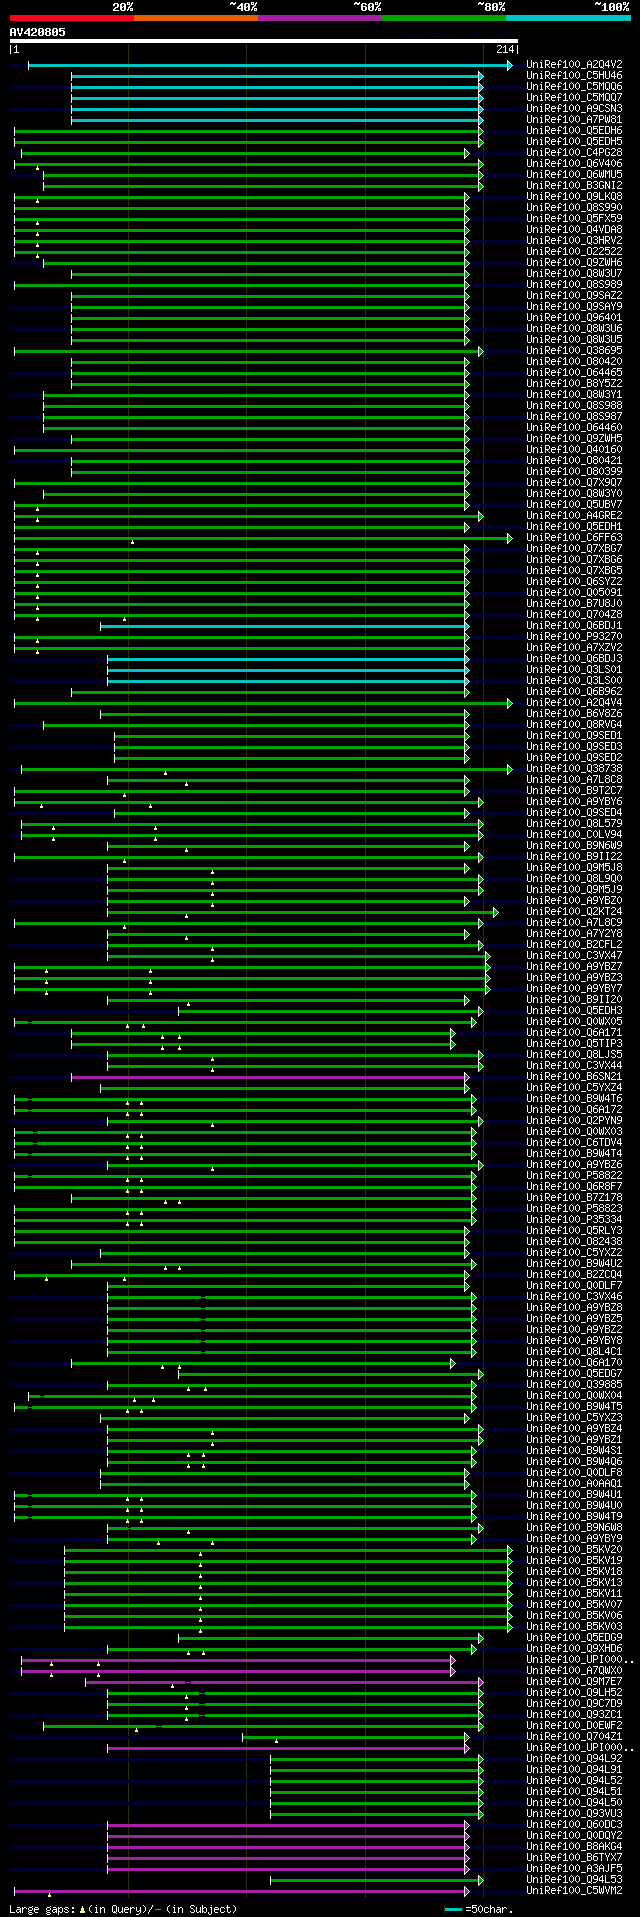Open hit UniRef100_A7PW81

pyautogui.click(x=574, y=119)
